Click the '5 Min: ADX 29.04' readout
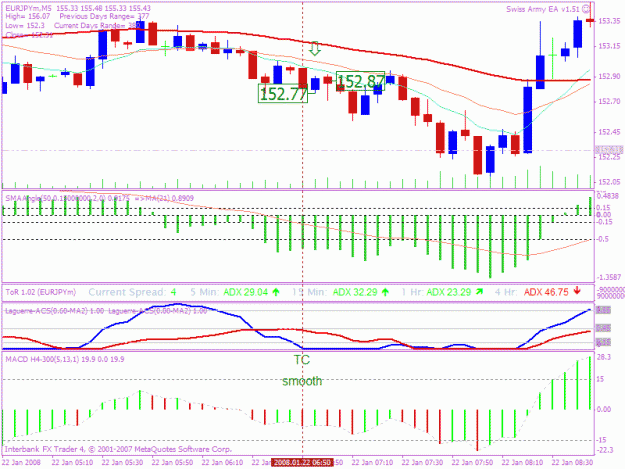Screen dimensions: 625x469 pos(229,292)
